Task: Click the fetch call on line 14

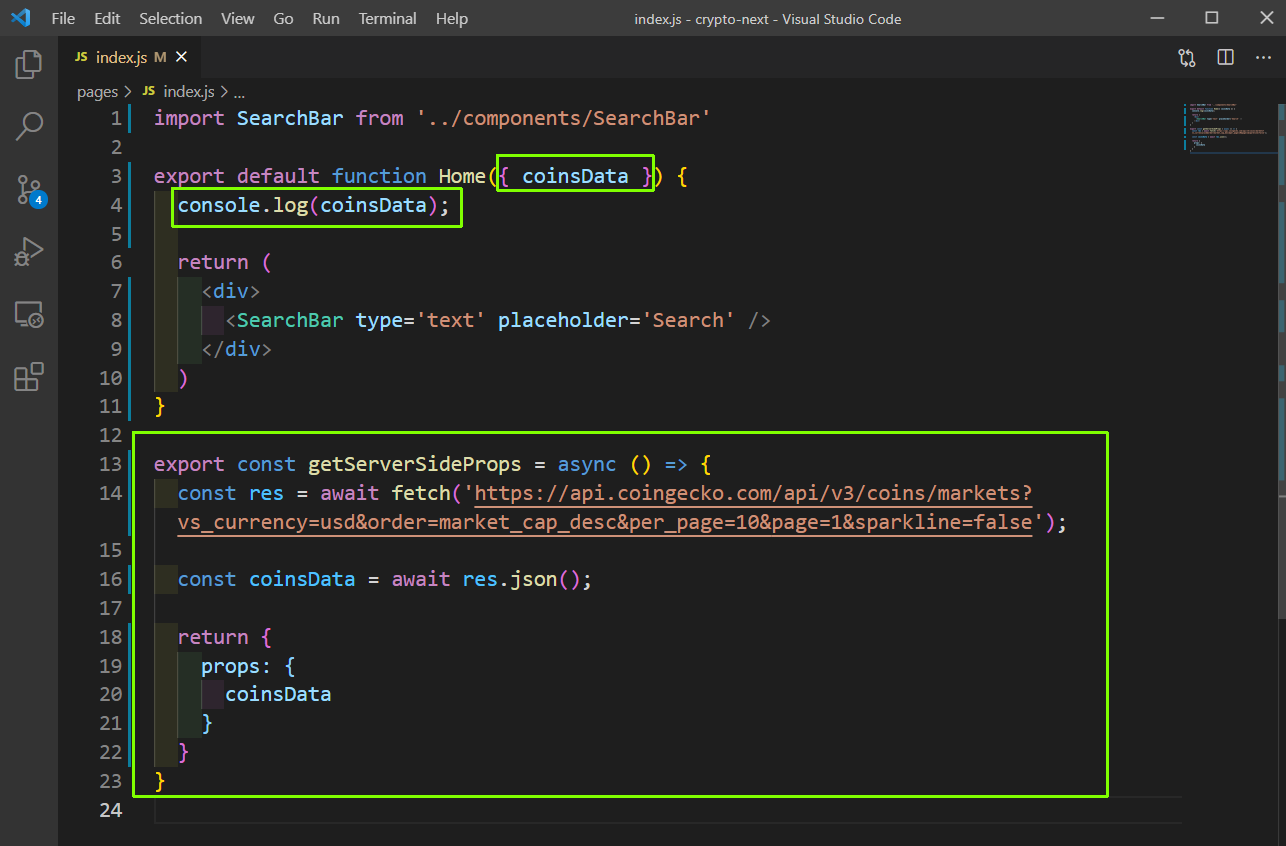Action: 420,493
